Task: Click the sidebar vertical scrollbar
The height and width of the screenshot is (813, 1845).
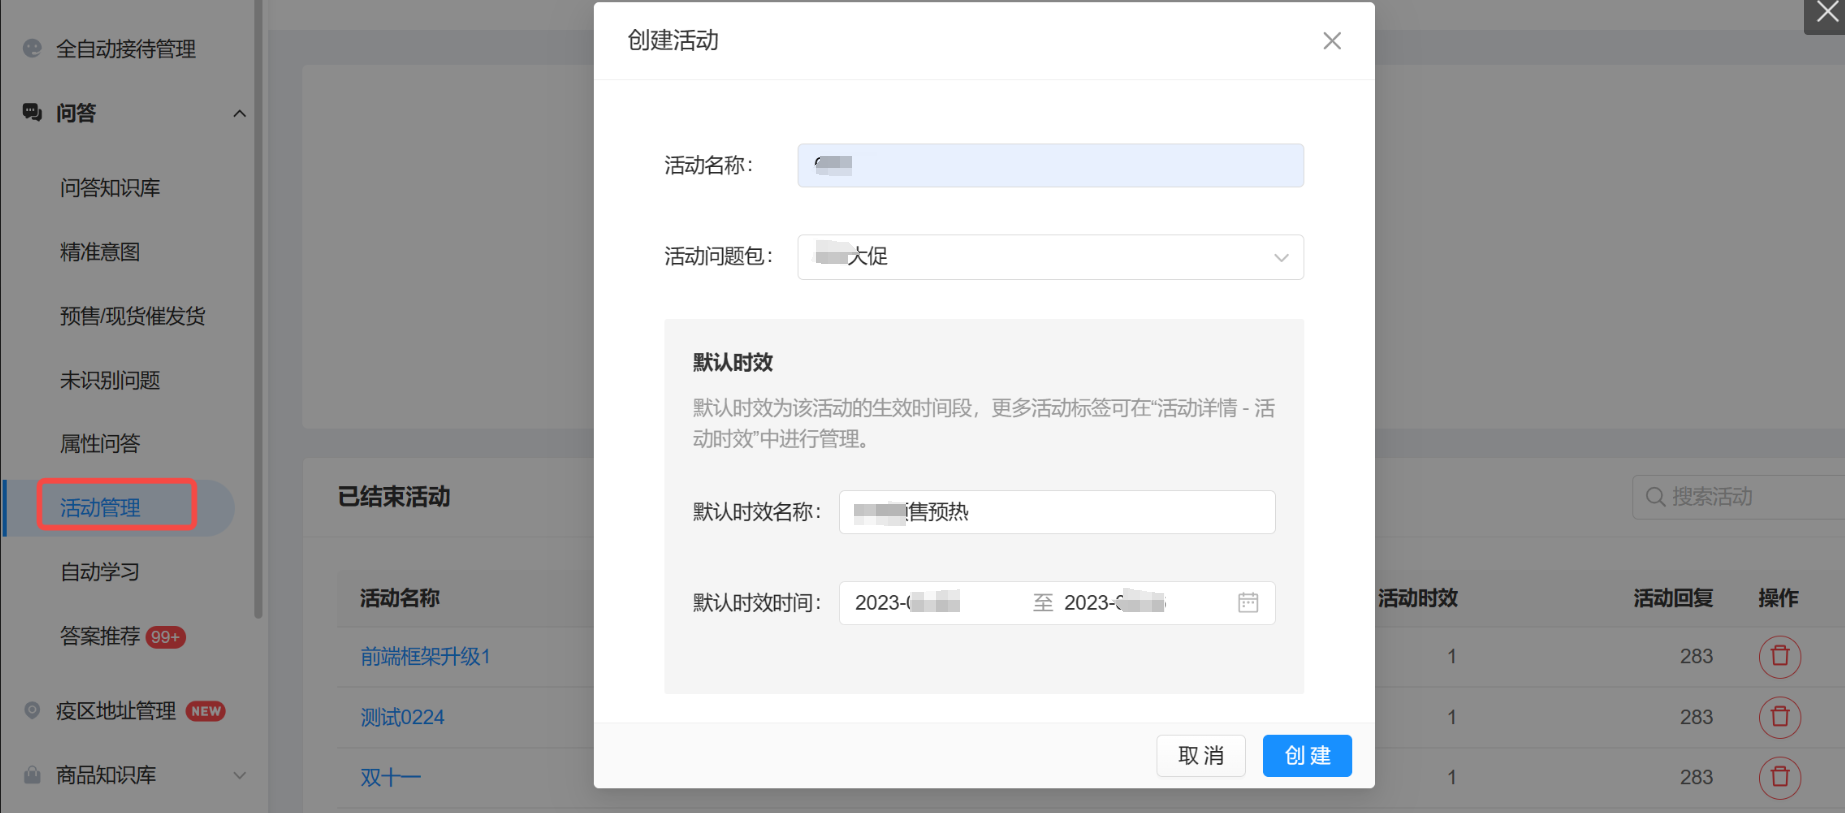Action: coord(258,310)
